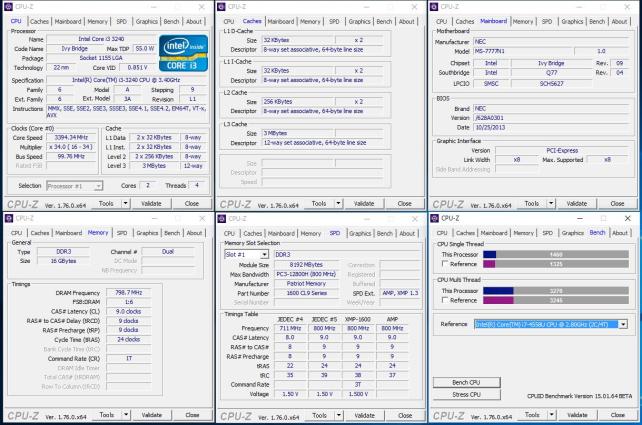642x425 pixels.
Task: Click Validate in the Bench-tab window
Action: pos(577,415)
